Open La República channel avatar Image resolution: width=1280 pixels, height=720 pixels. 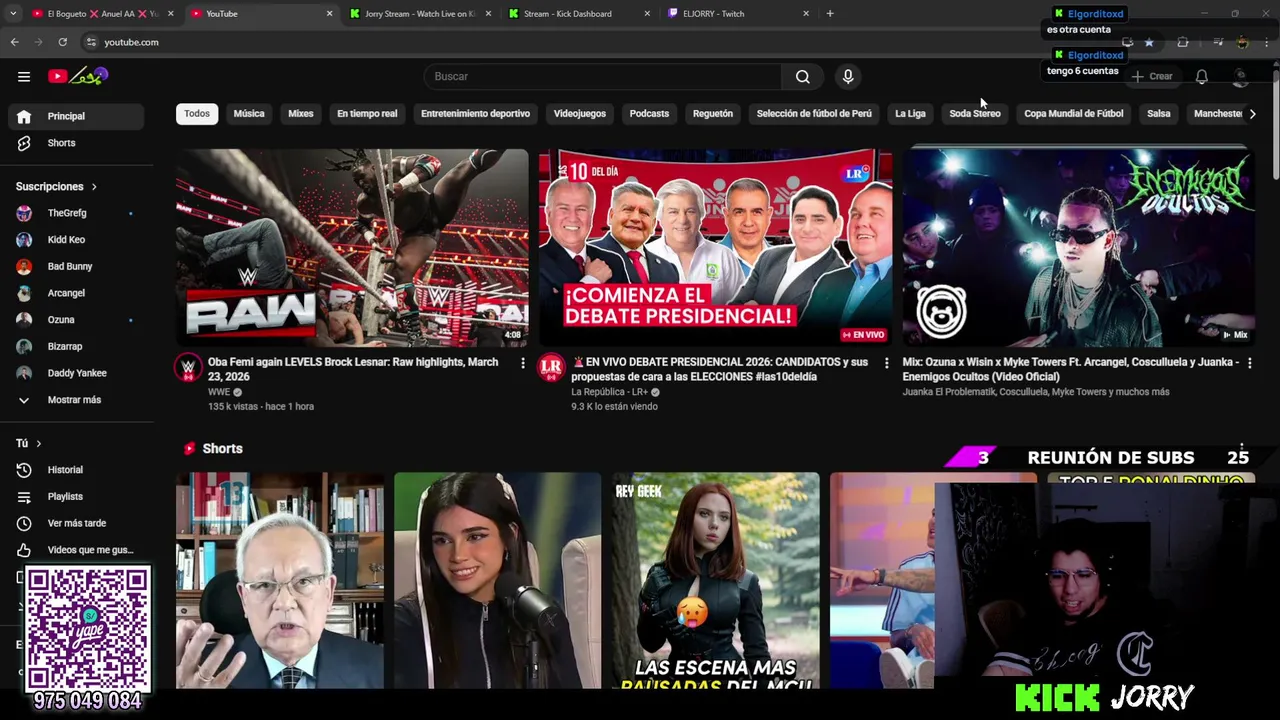pyautogui.click(x=551, y=367)
